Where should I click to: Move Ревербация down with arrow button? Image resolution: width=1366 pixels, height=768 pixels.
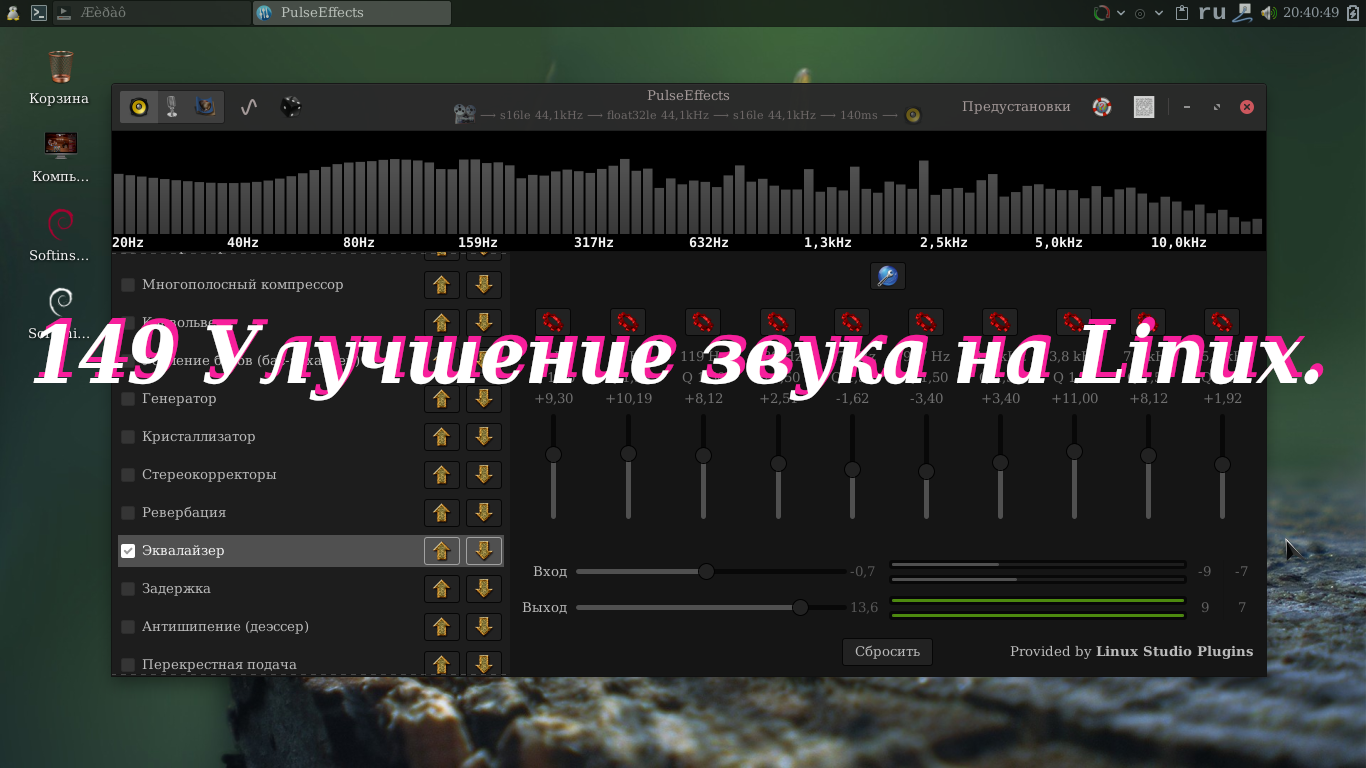pyautogui.click(x=484, y=513)
